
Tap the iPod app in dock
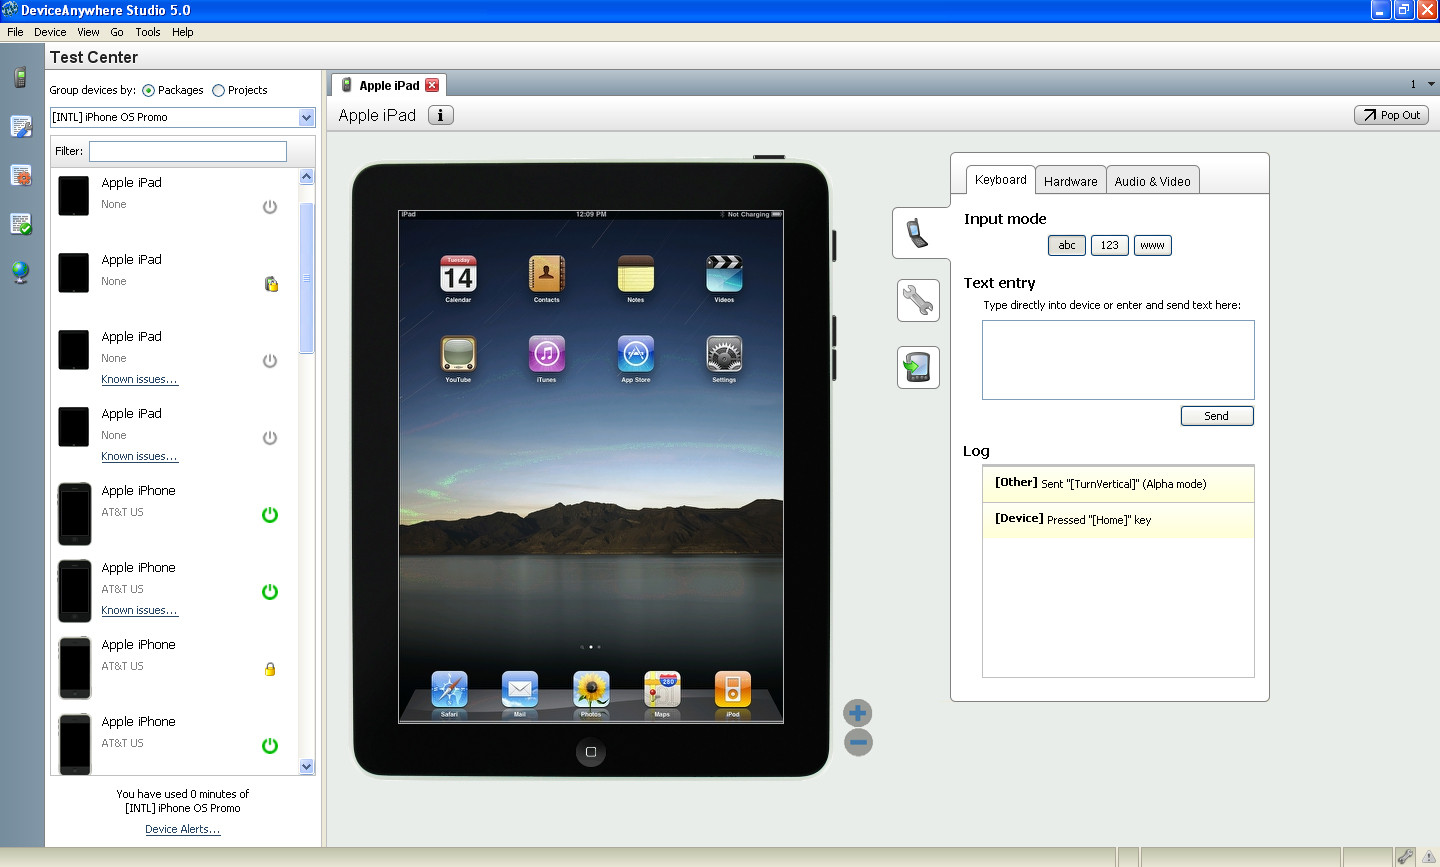point(733,689)
